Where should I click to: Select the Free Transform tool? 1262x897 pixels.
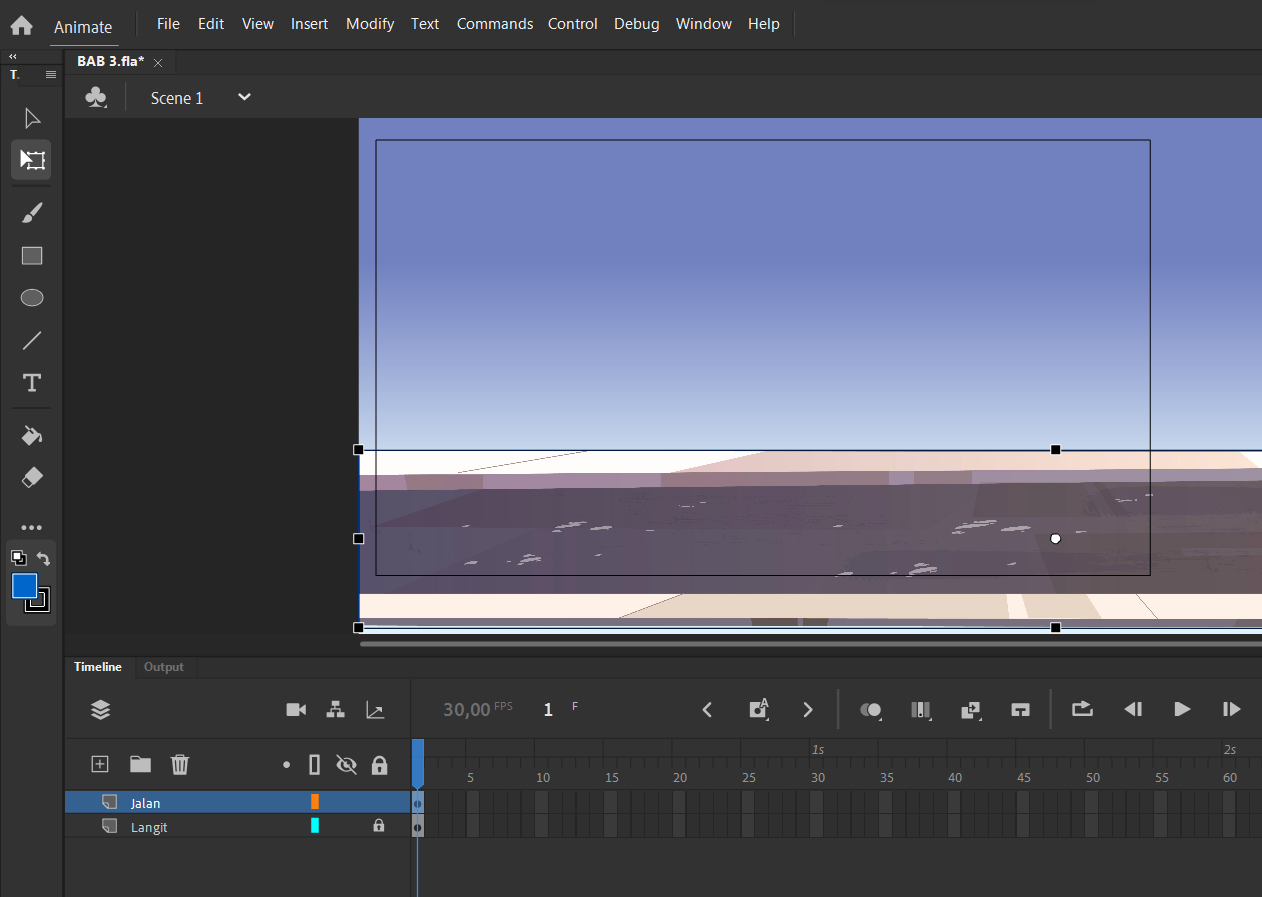[32, 160]
